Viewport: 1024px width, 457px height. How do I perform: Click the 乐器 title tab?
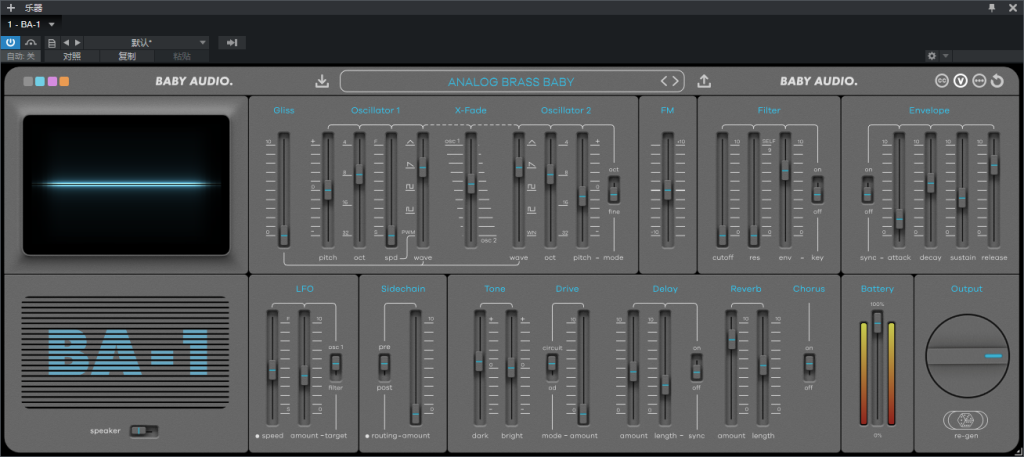(x=33, y=8)
